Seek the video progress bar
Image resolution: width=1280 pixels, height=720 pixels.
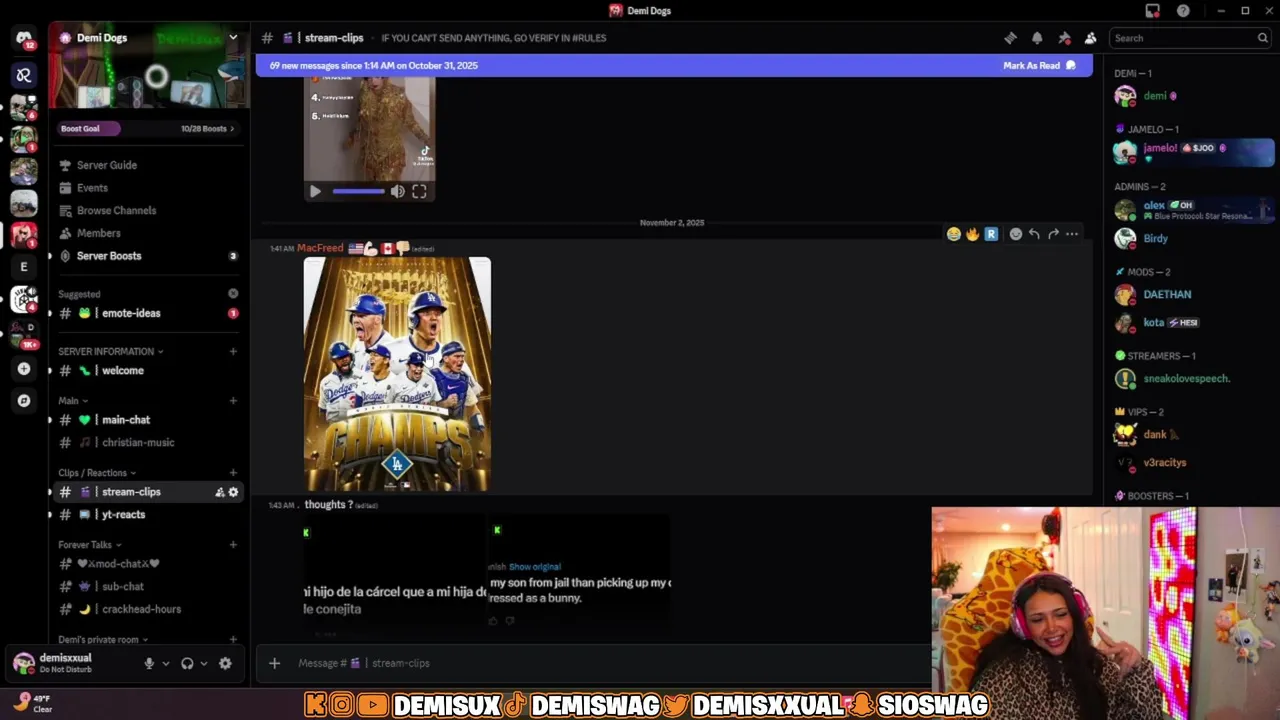coord(358,191)
